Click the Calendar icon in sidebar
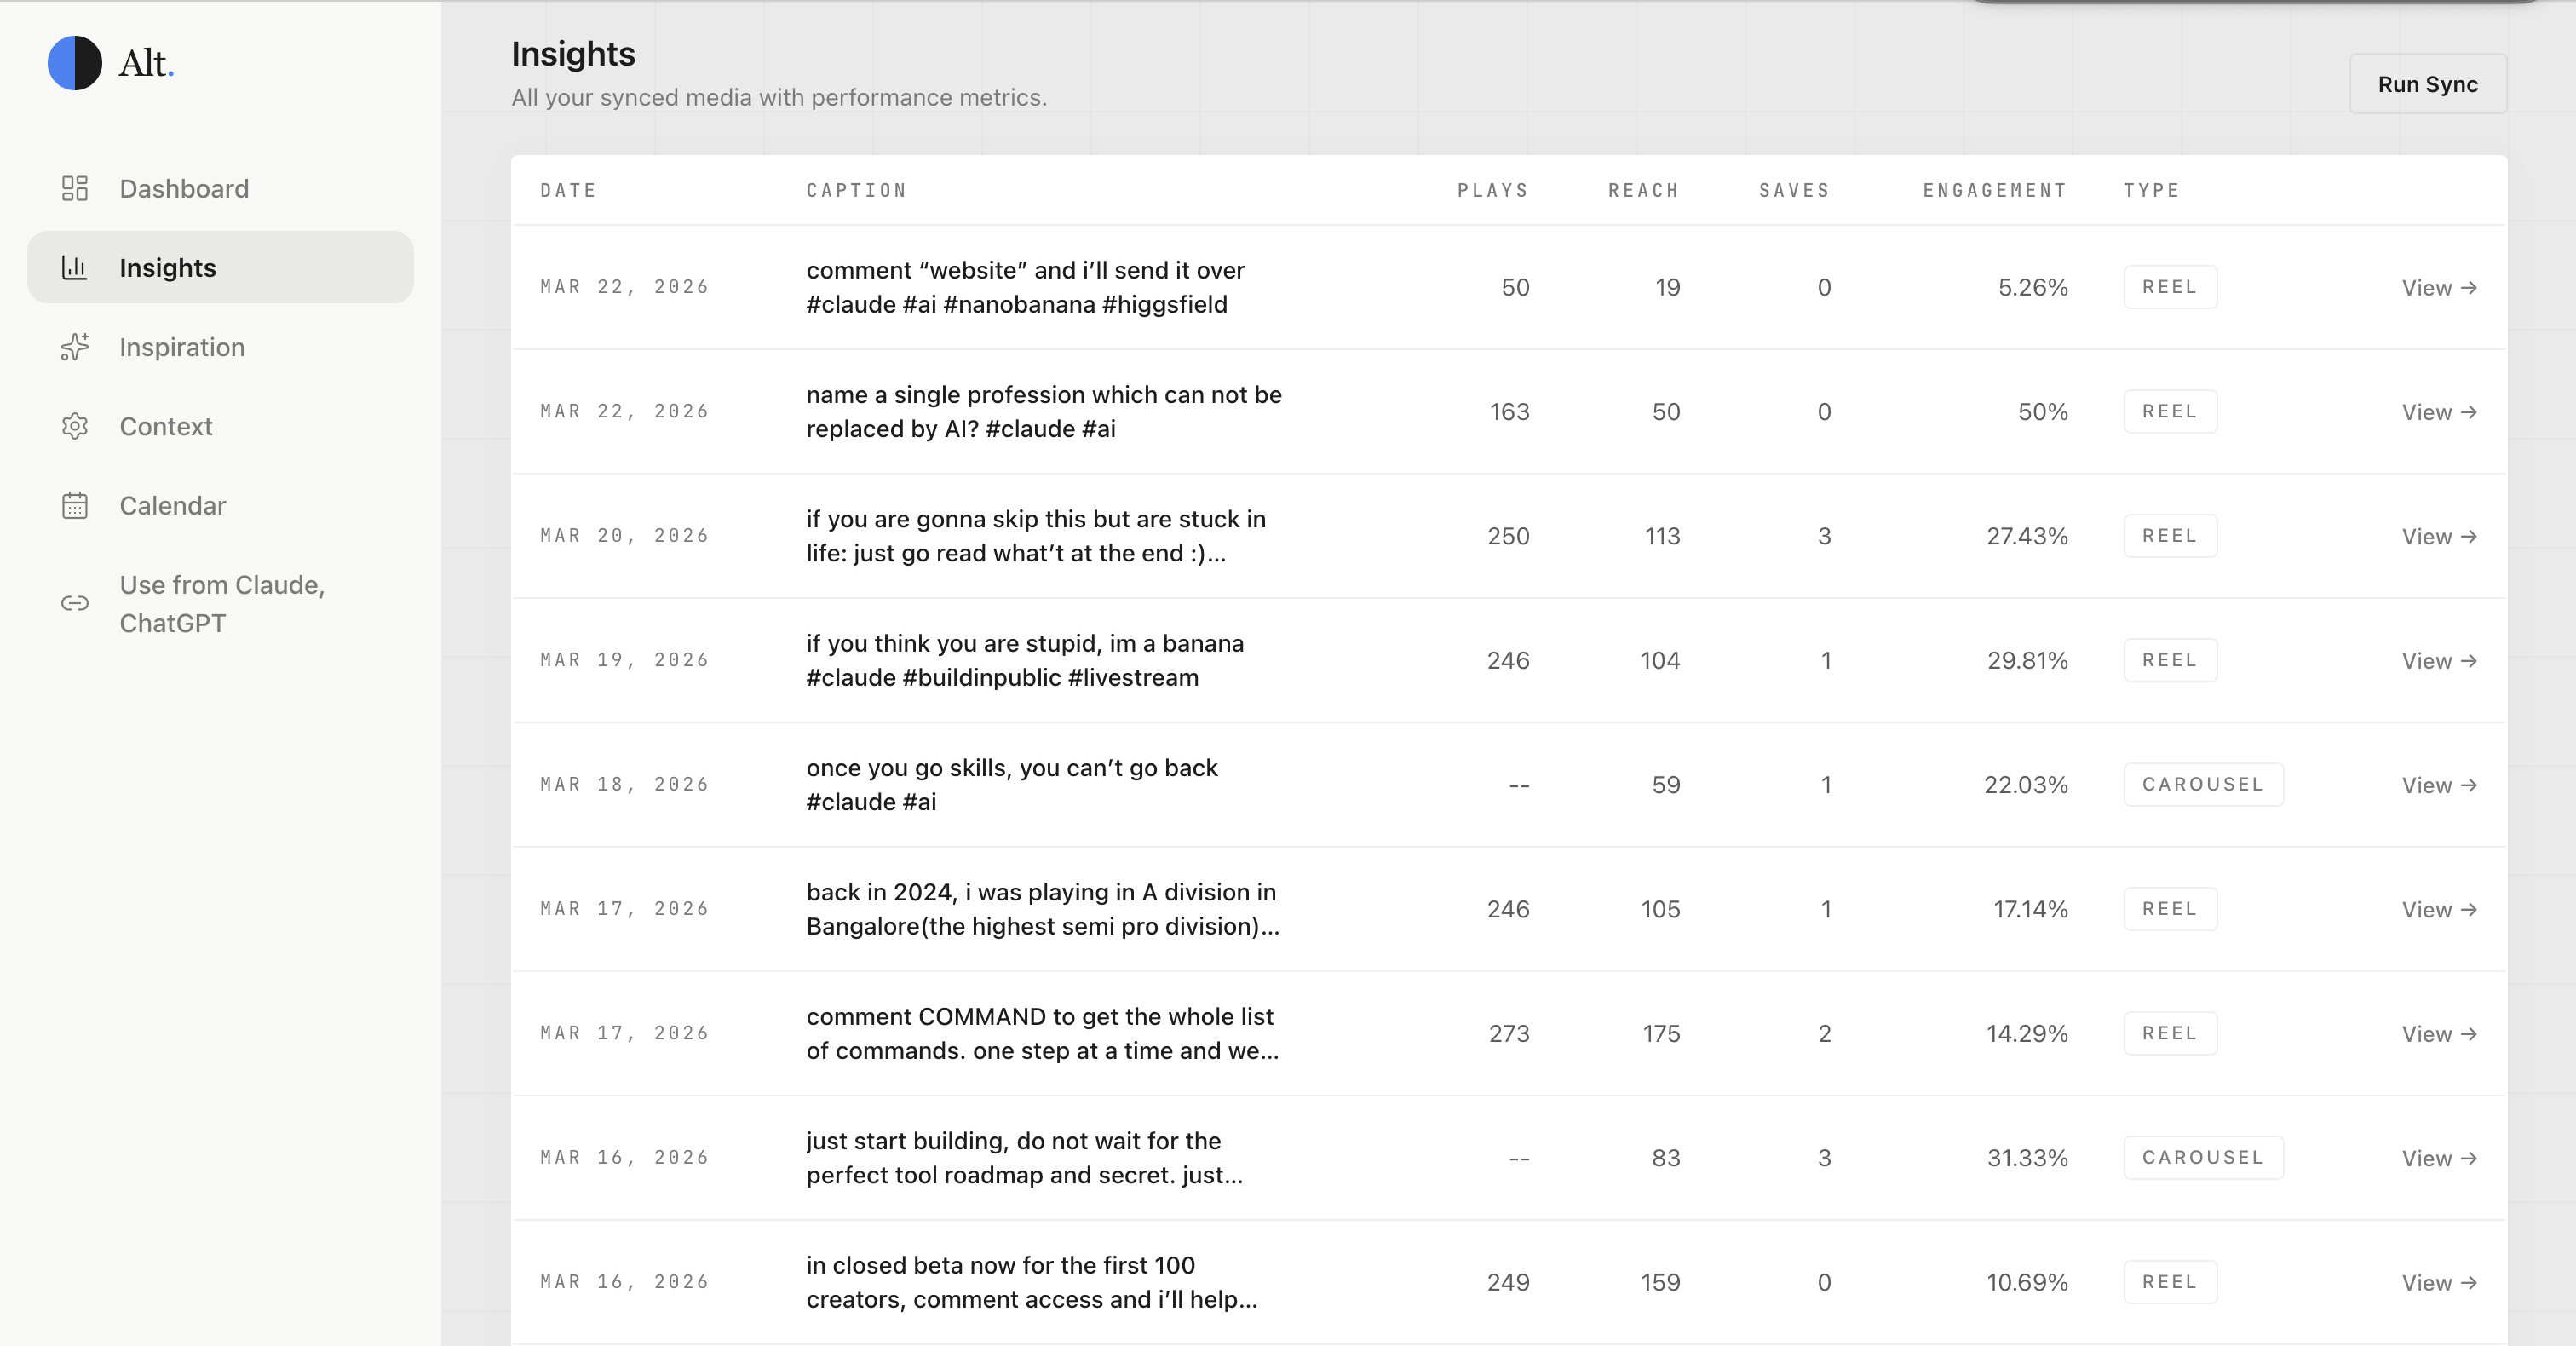Screen dimensions: 2576x1346 (x=75, y=505)
